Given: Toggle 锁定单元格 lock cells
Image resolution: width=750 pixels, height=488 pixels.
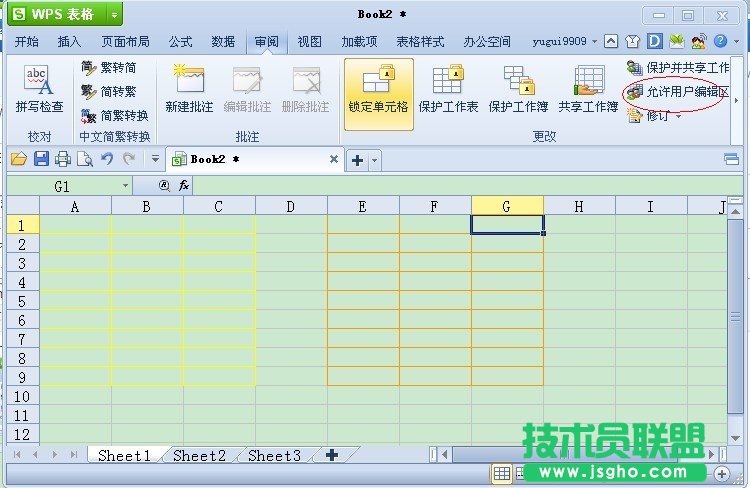Looking at the screenshot, I should point(378,94).
